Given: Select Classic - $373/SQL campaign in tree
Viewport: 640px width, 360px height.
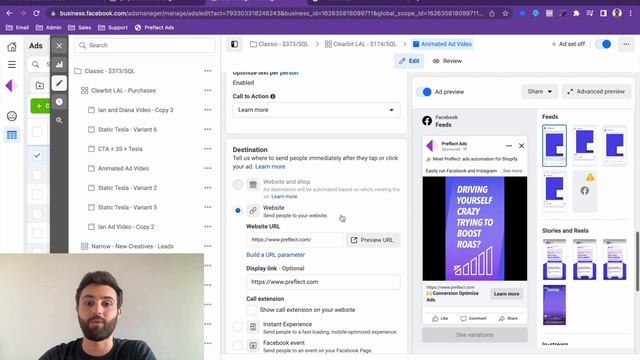Looking at the screenshot, I should click(x=109, y=71).
